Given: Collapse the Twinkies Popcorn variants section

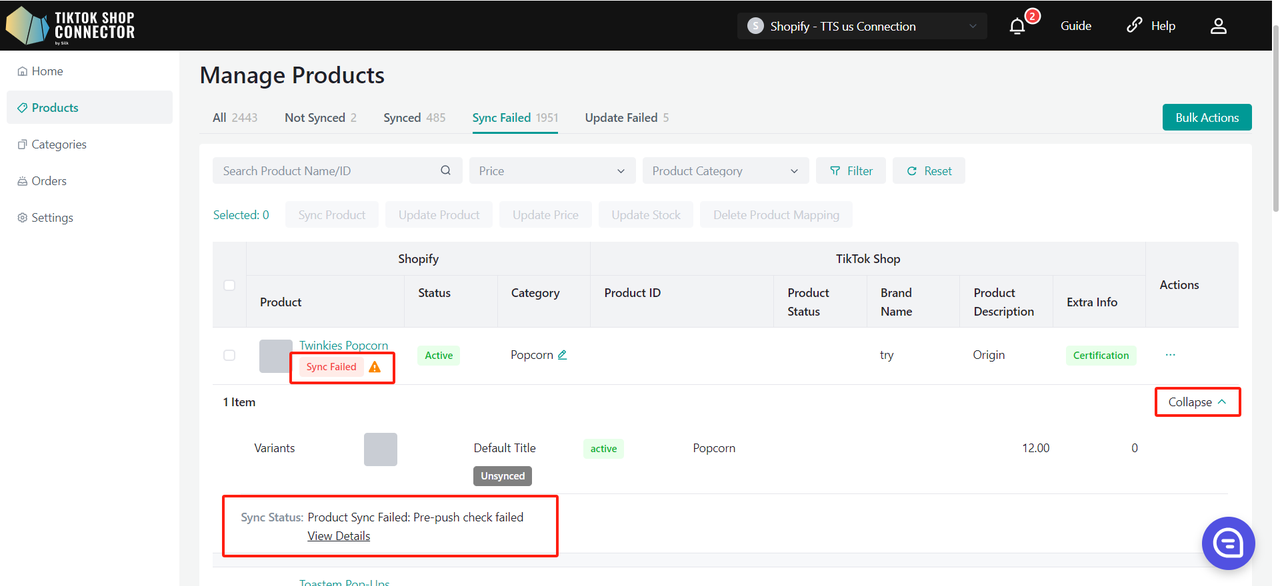Looking at the screenshot, I should point(1197,402).
